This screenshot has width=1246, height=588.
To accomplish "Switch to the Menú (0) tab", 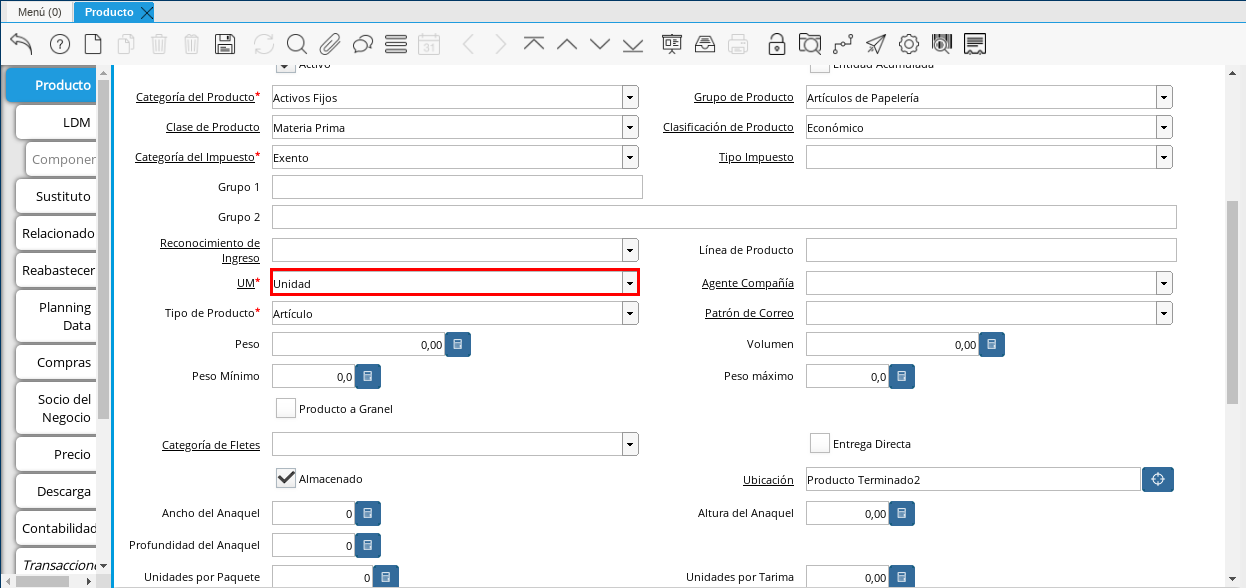I will point(39,12).
